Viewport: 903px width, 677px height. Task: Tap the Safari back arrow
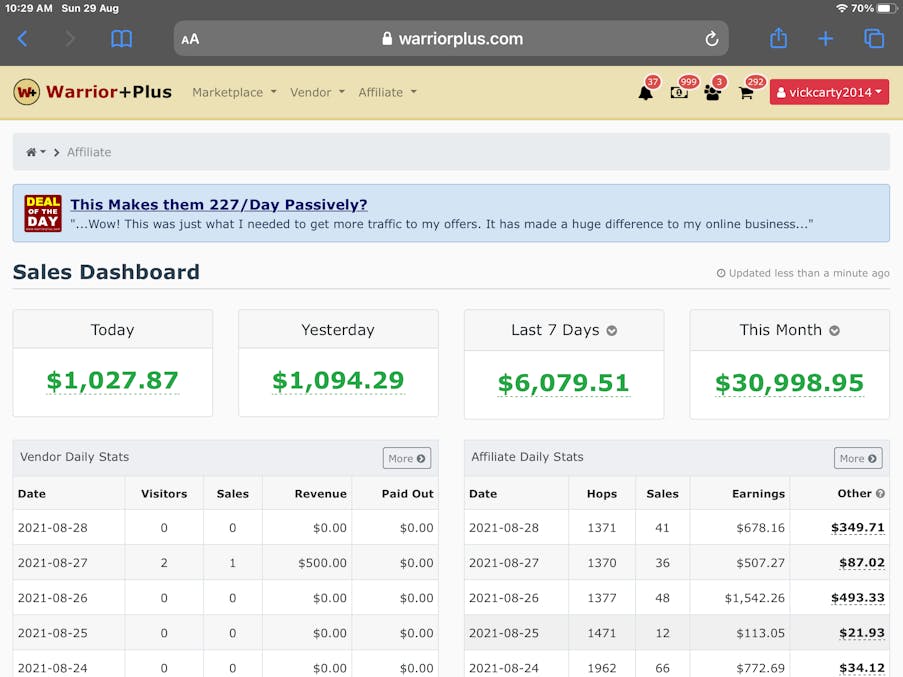click(x=22, y=39)
